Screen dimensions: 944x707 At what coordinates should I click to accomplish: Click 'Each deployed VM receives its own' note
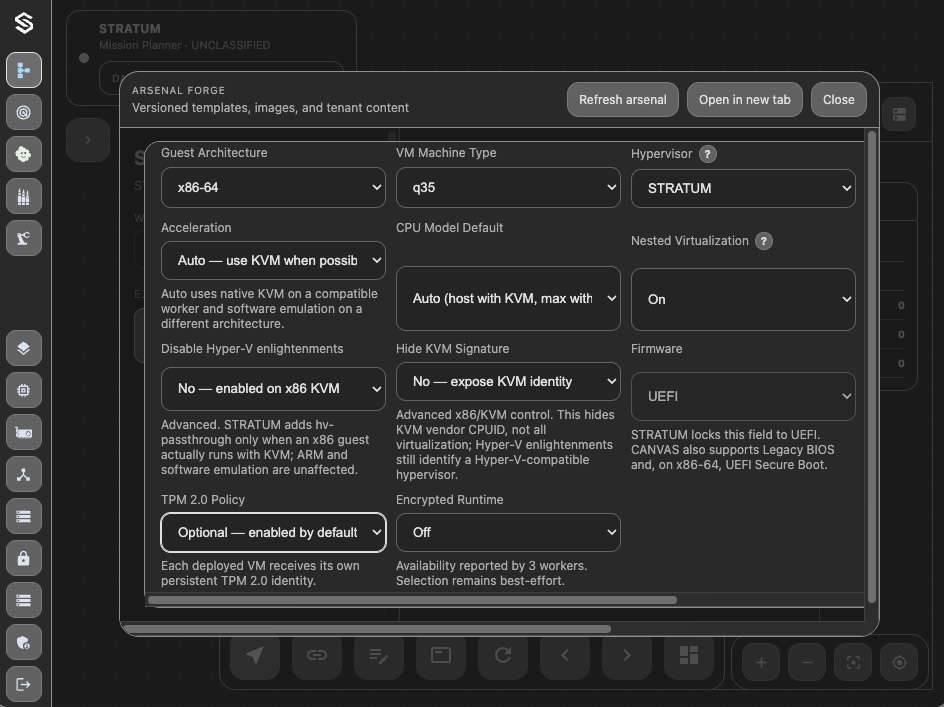coord(260,566)
